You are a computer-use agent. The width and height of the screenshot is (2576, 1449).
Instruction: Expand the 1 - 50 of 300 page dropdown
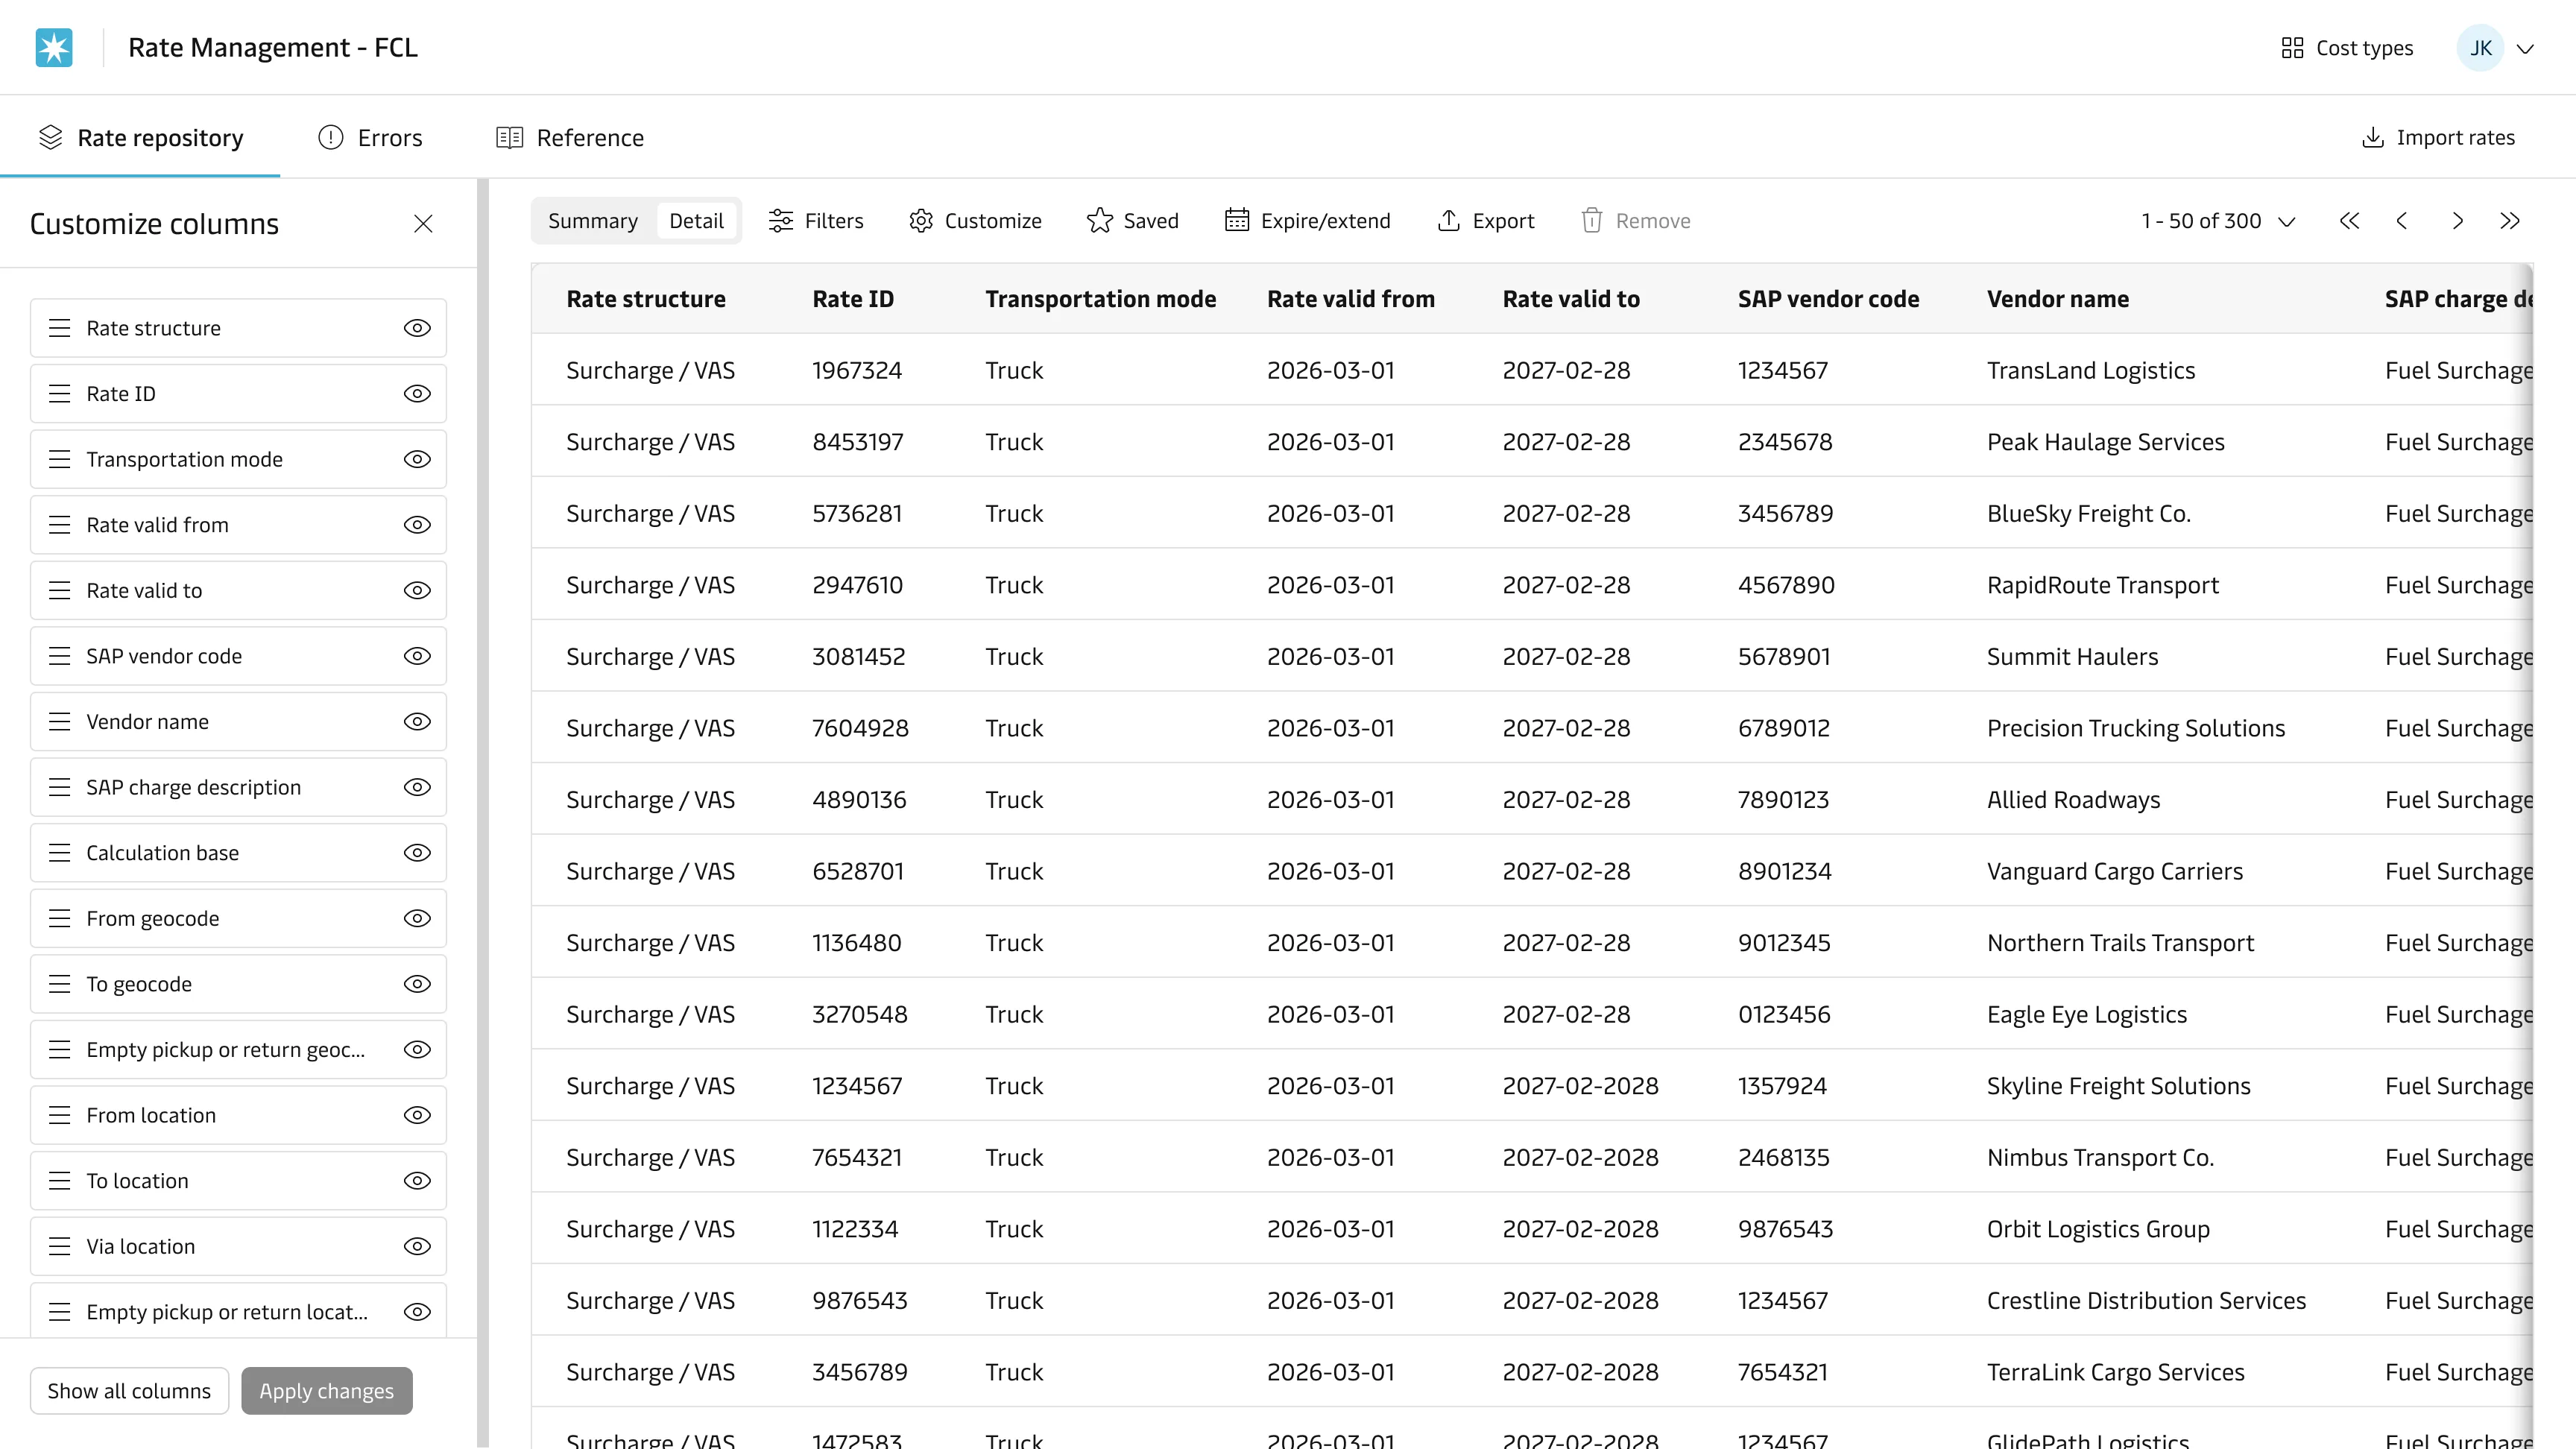2218,221
